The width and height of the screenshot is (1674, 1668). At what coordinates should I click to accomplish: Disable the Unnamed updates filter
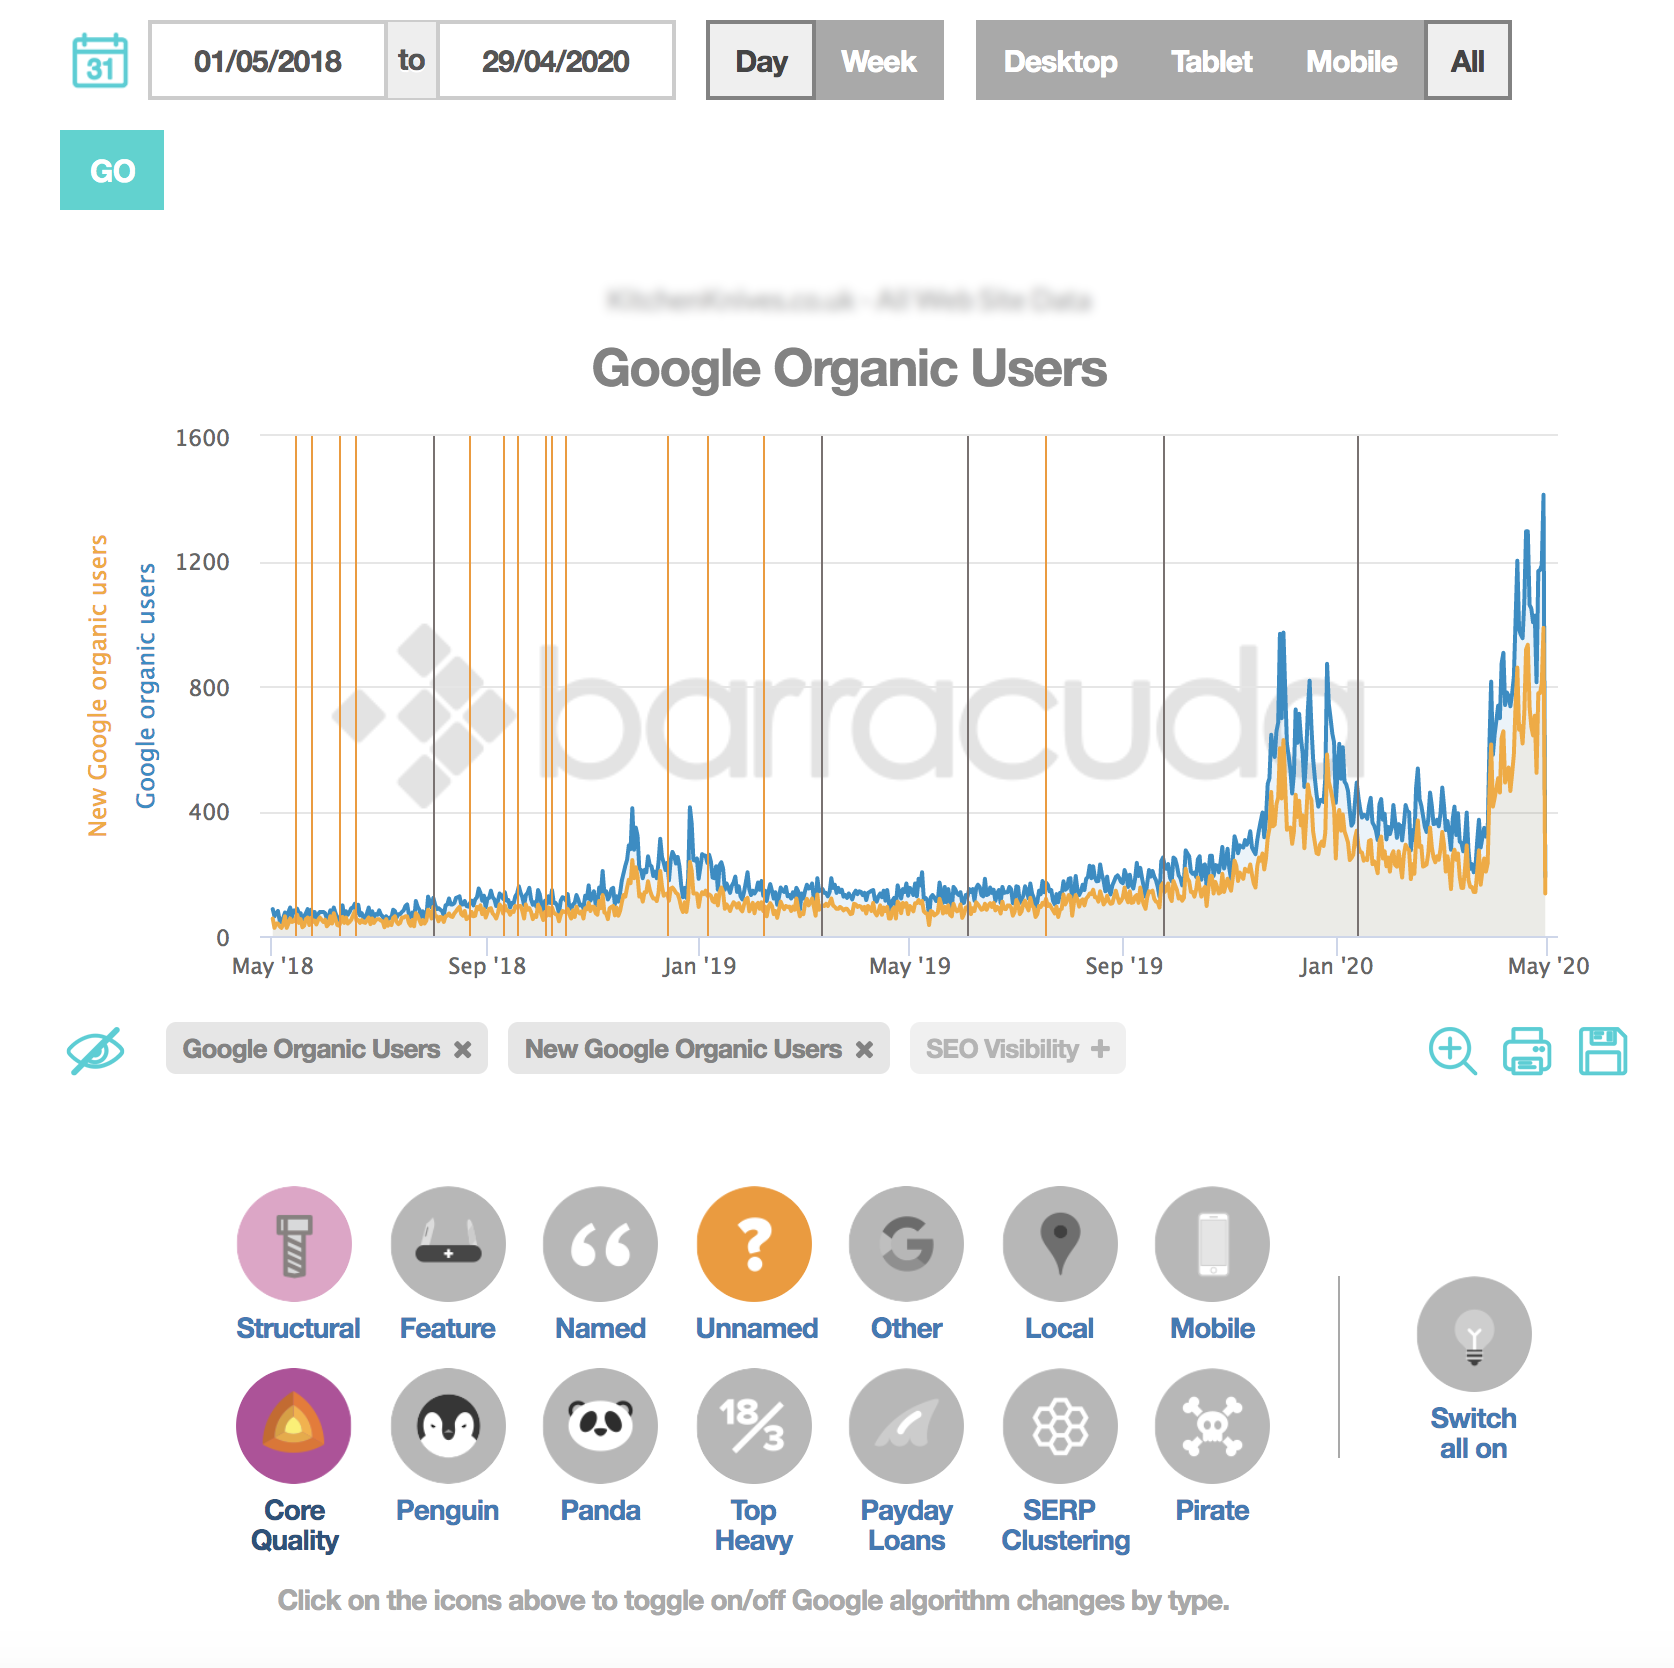coord(753,1245)
